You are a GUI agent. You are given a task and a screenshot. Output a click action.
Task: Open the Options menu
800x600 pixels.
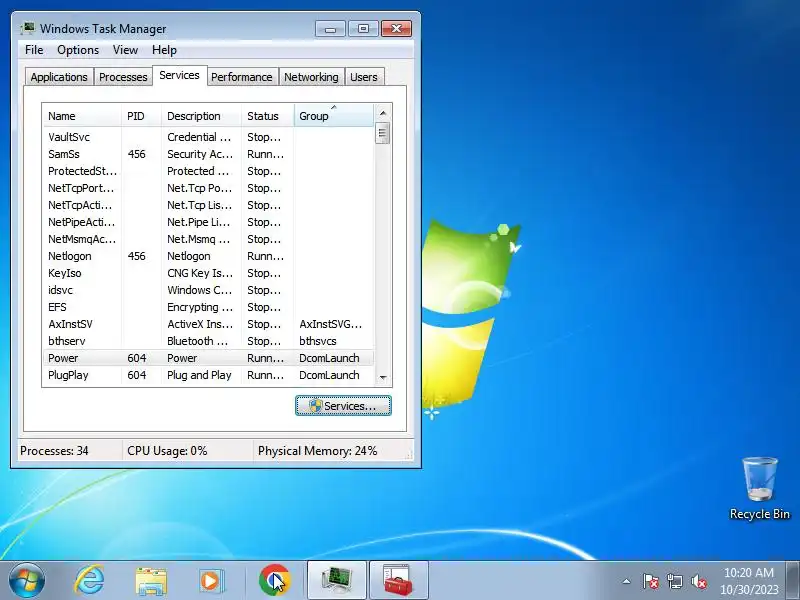(78, 50)
